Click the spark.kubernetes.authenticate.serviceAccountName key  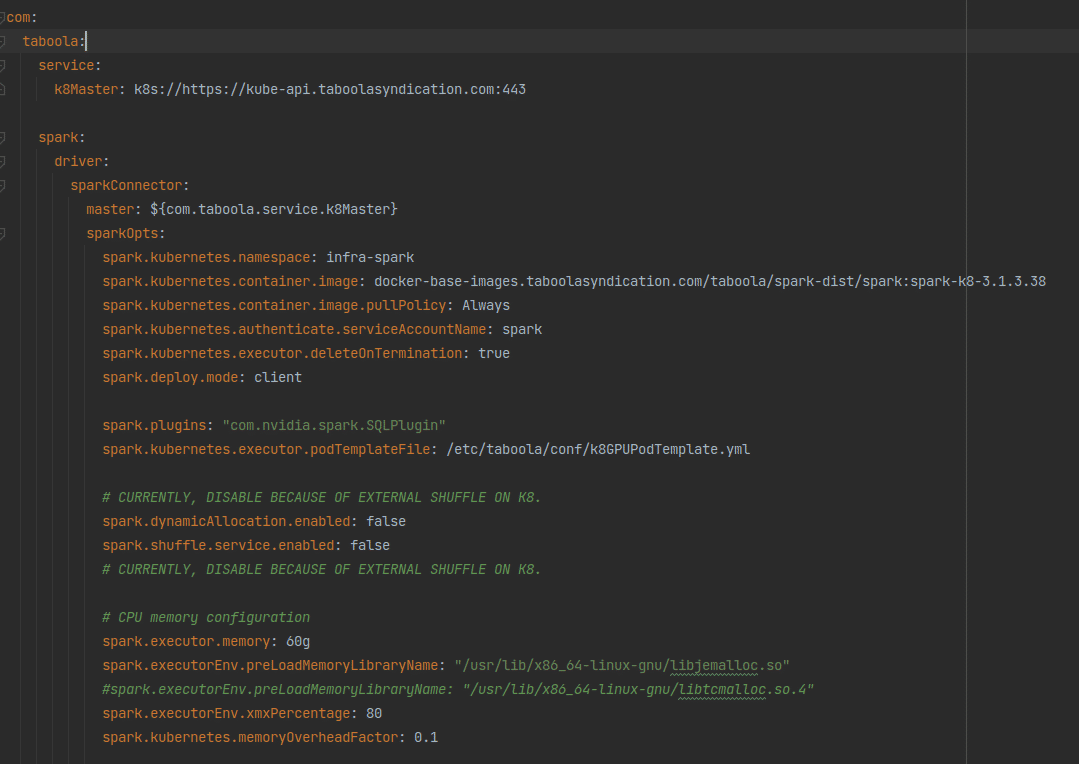pyautogui.click(x=295, y=330)
